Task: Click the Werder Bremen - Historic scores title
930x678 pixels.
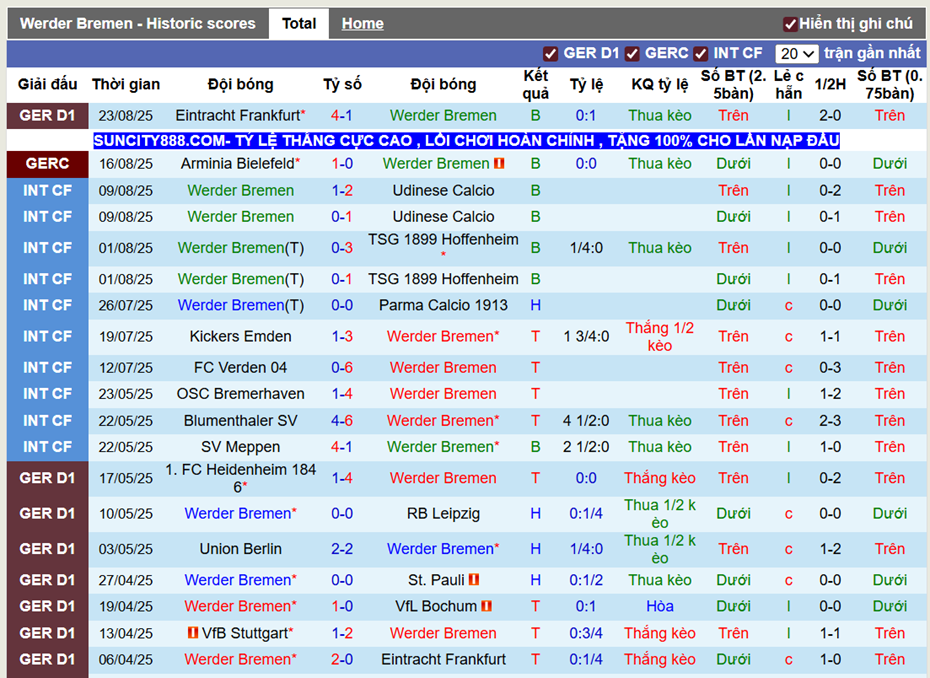Action: [138, 24]
